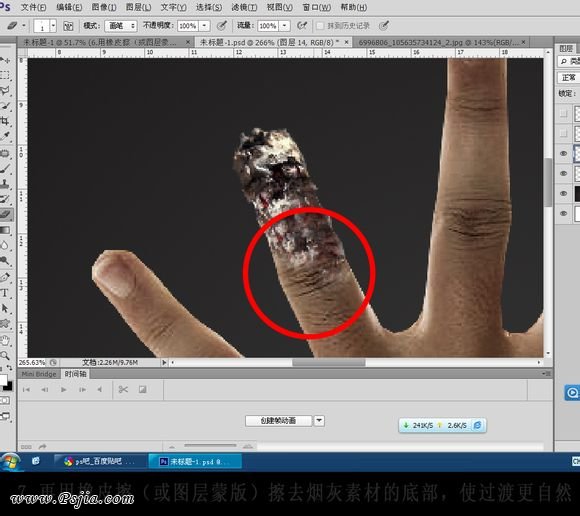Enable the 抹到历史记录 checkbox
Screen dimensions: 580x516
click(320, 26)
